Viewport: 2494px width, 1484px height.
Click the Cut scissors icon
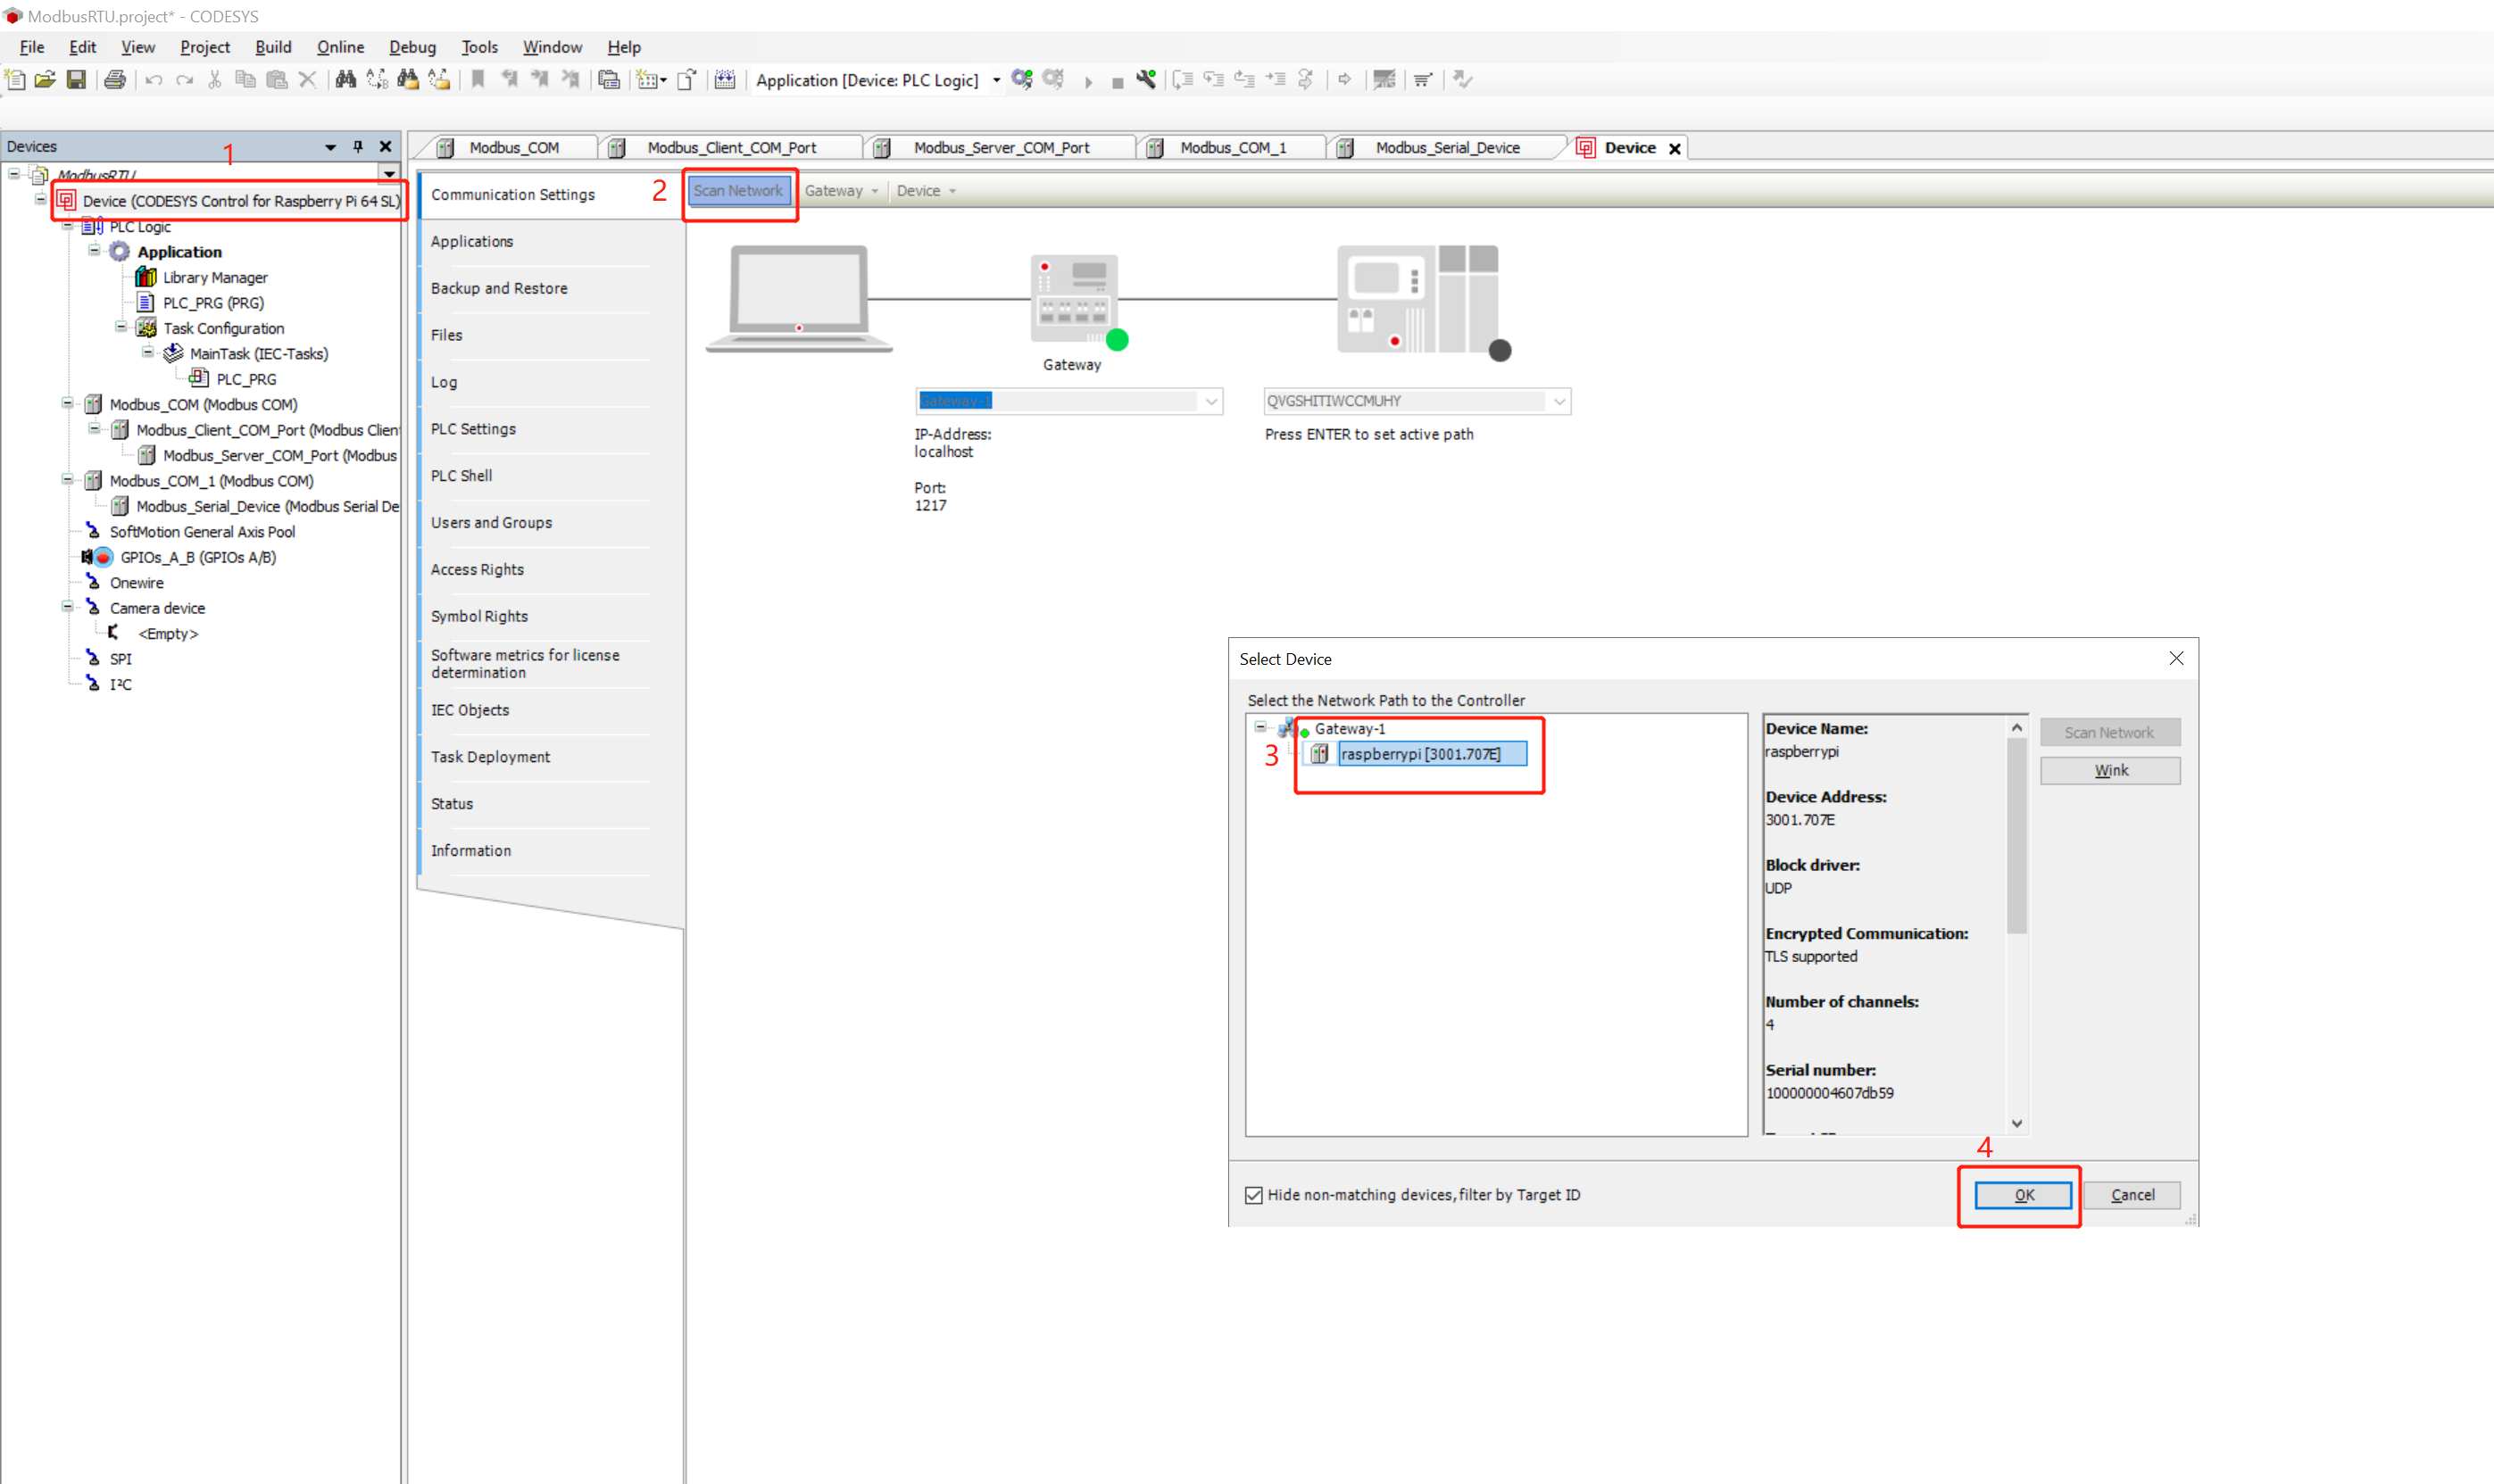click(214, 80)
